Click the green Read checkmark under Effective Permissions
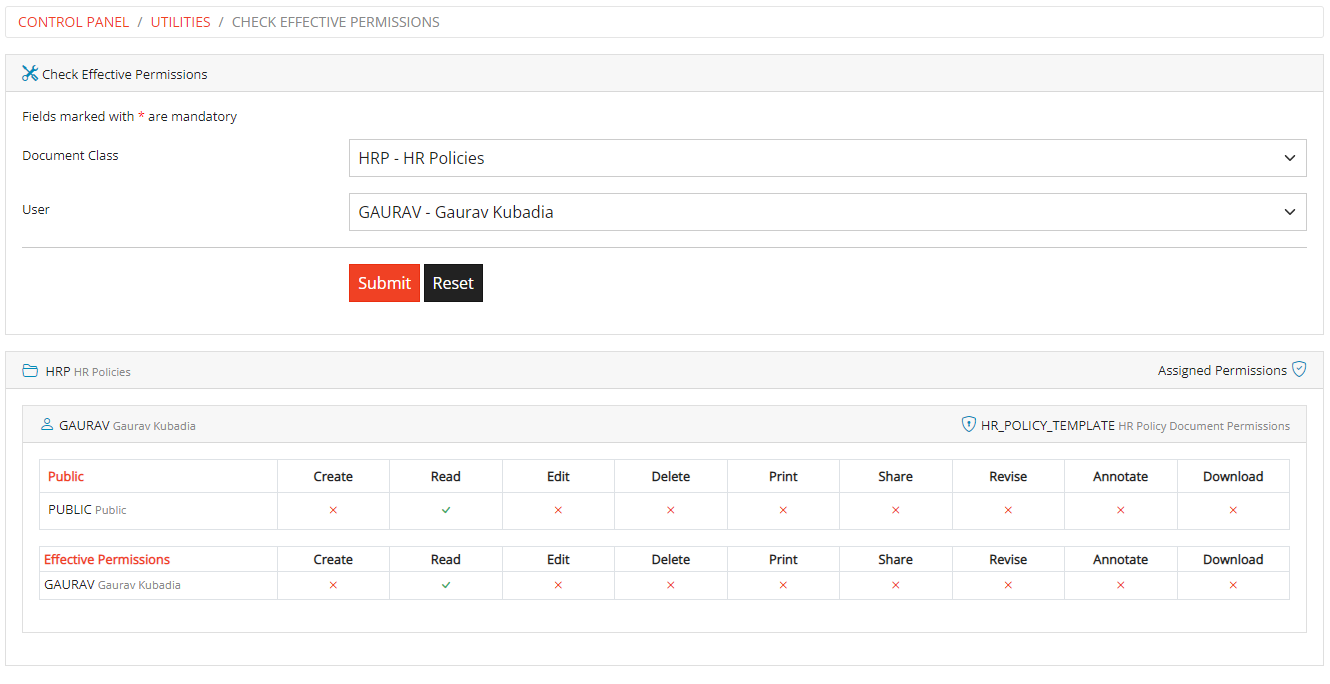1330x684 pixels. [445, 584]
